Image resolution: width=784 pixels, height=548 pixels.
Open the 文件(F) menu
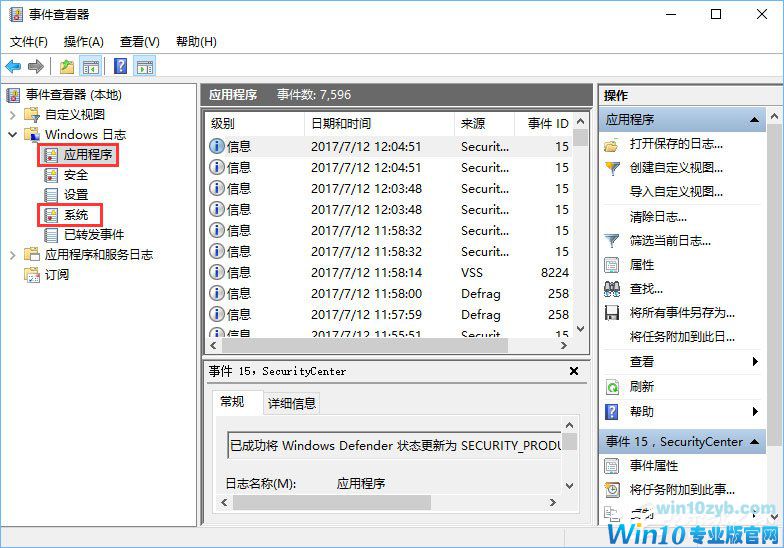click(29, 42)
